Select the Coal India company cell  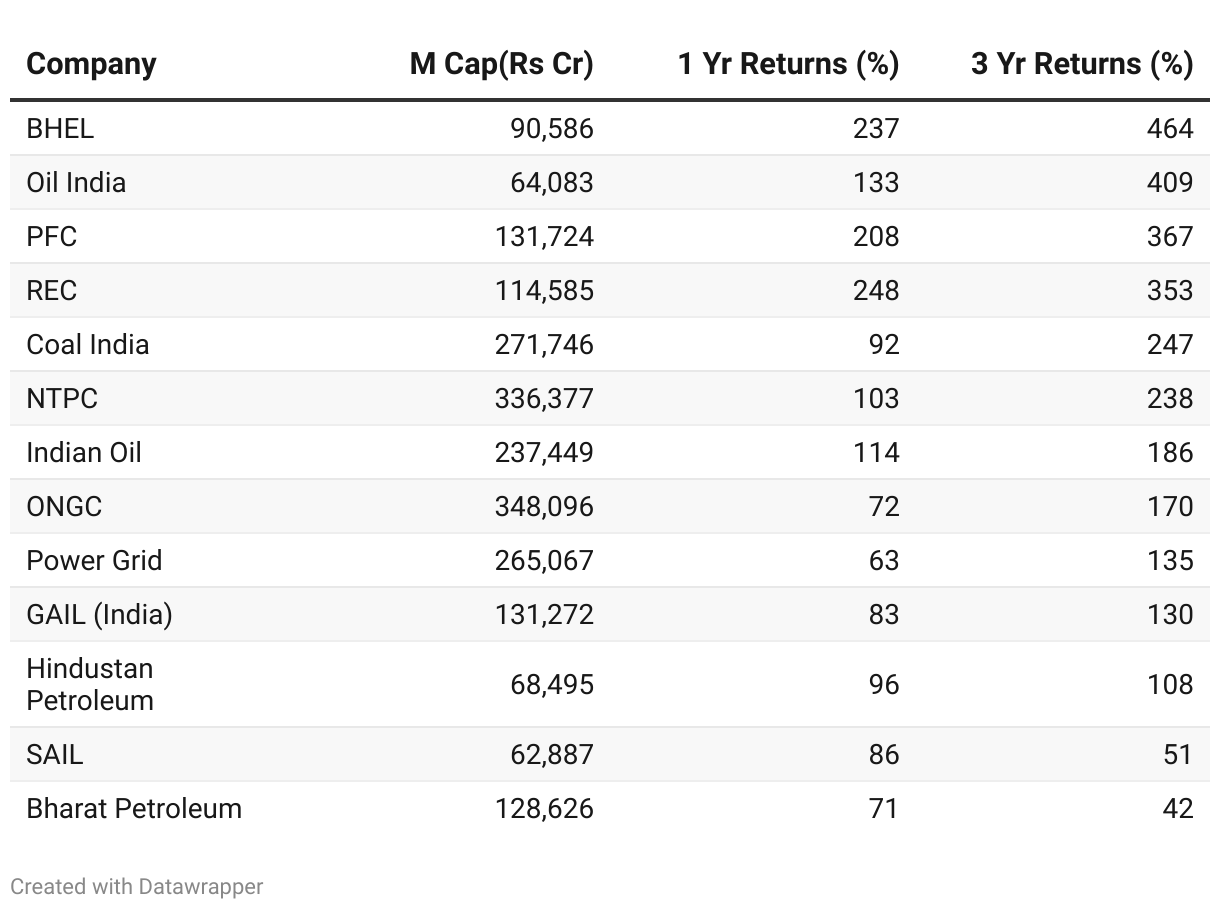pyautogui.click(x=88, y=344)
